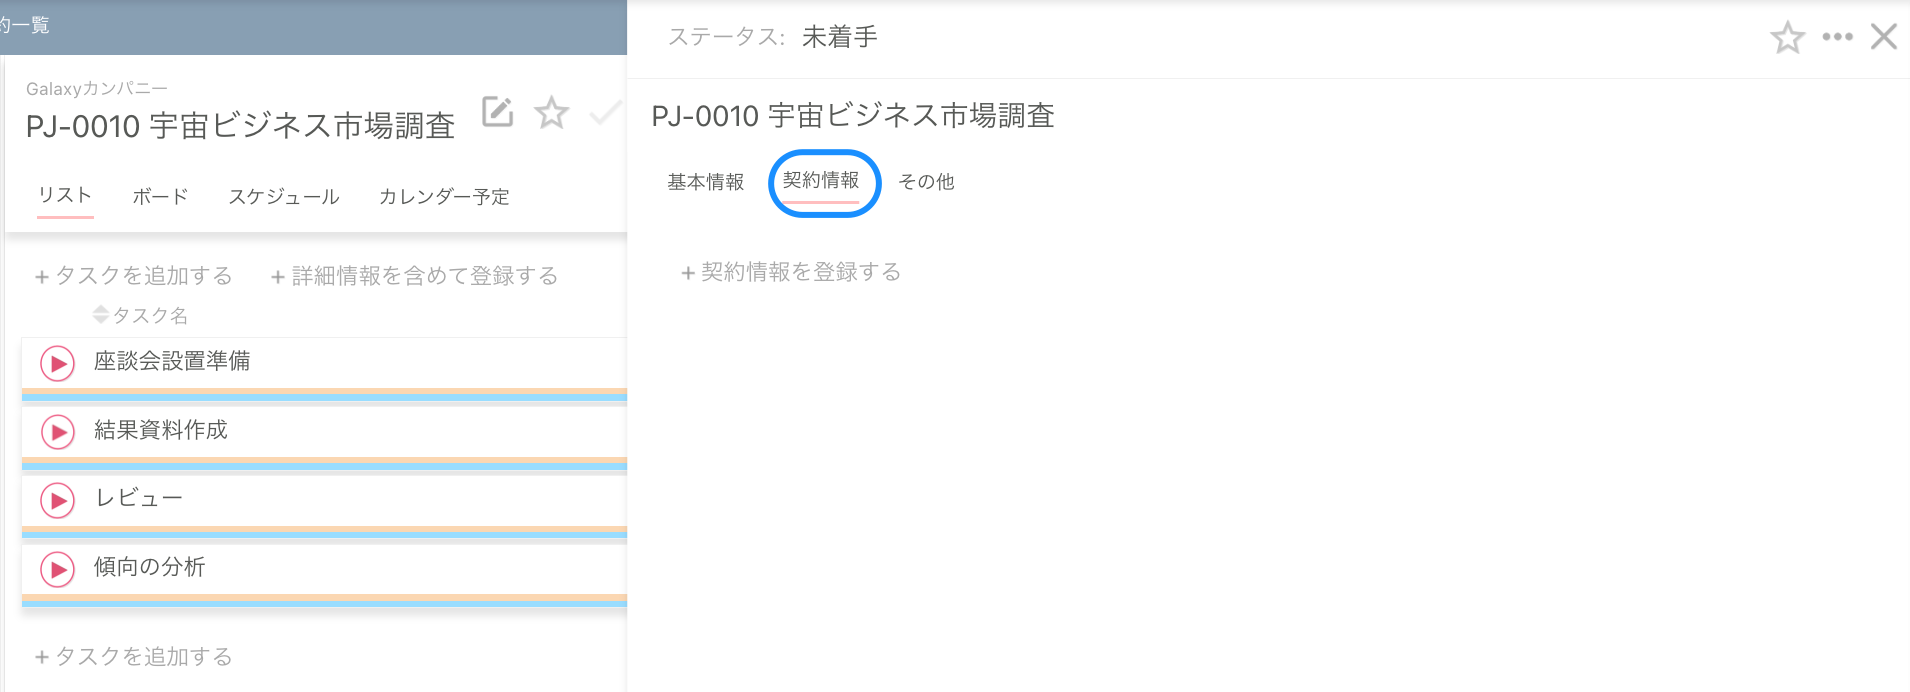The image size is (1910, 692).
Task: Switch to the スケジュール tab
Action: [x=284, y=196]
